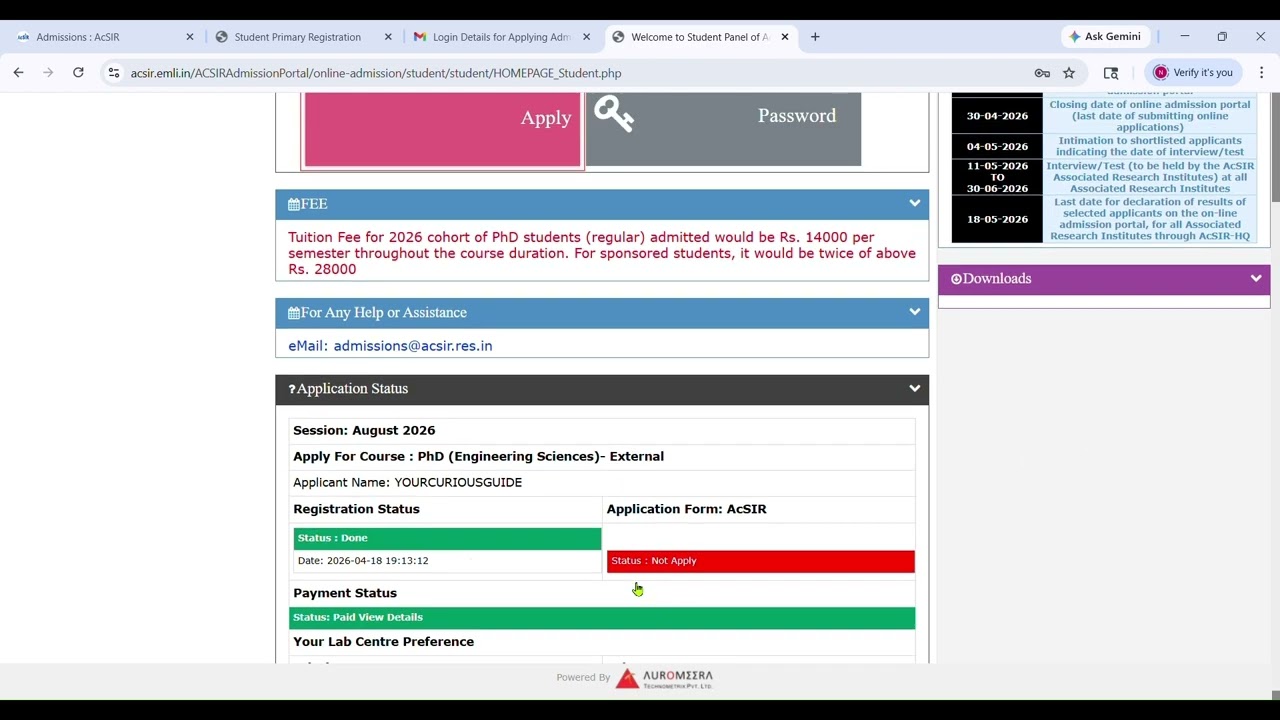Click Last date for declaration of results text

pos(1150,219)
